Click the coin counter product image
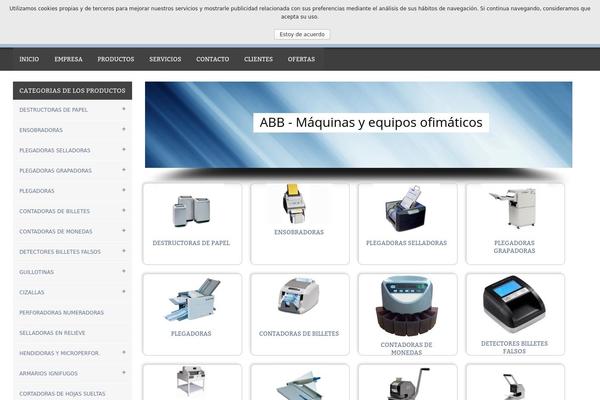600x400 pixels. [407, 306]
